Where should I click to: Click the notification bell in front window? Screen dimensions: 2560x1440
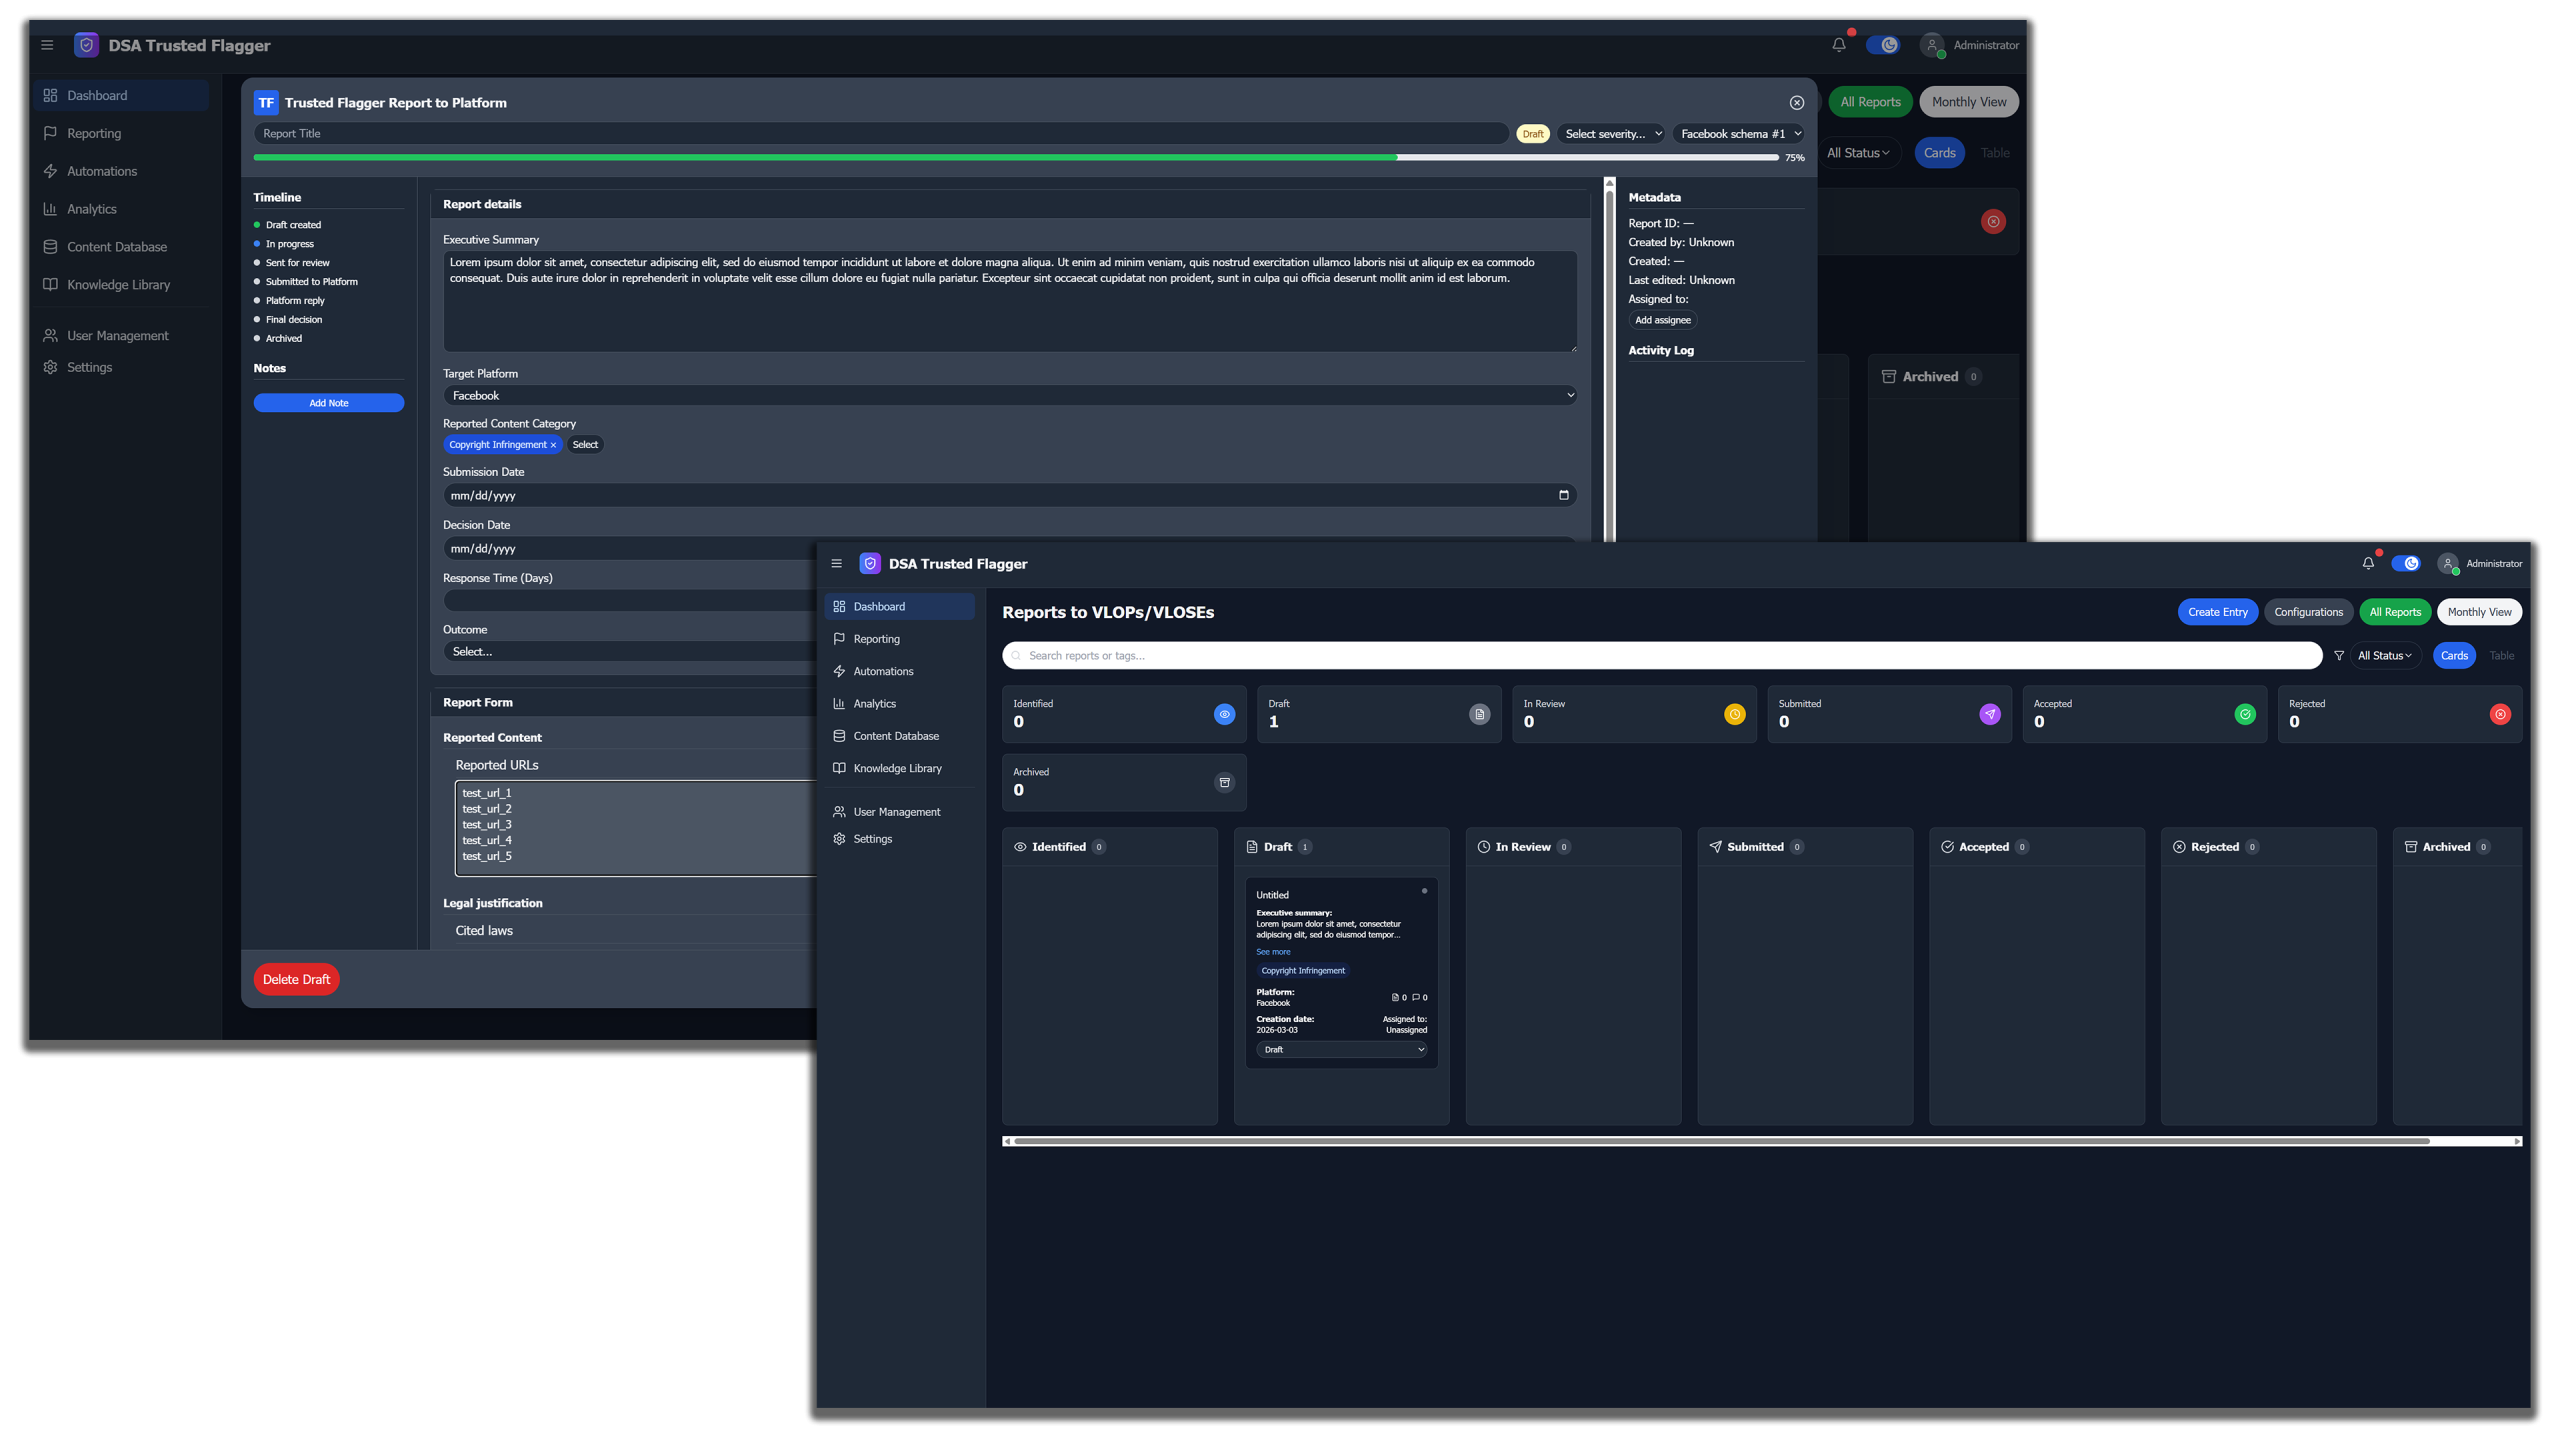[x=2367, y=564]
